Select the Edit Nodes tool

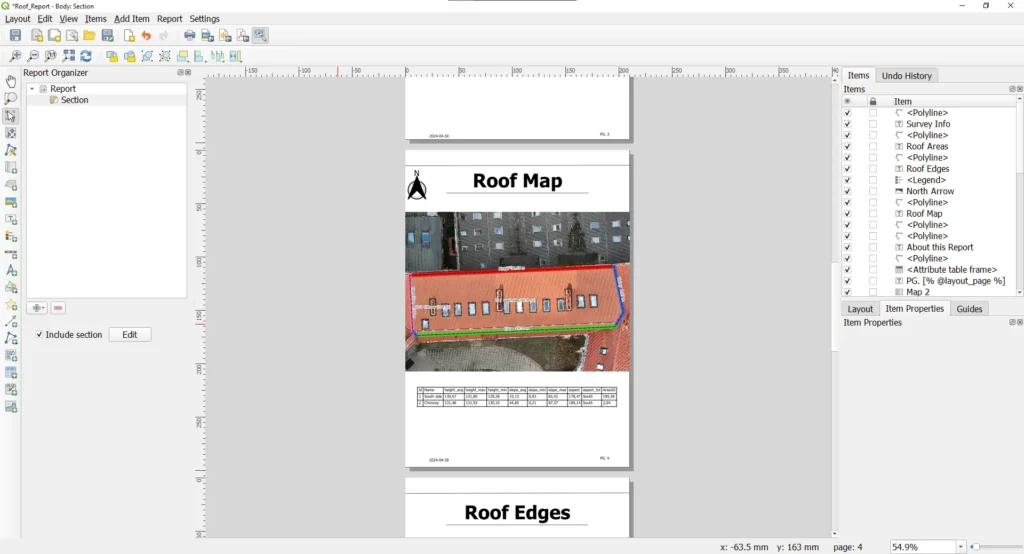coord(10,150)
